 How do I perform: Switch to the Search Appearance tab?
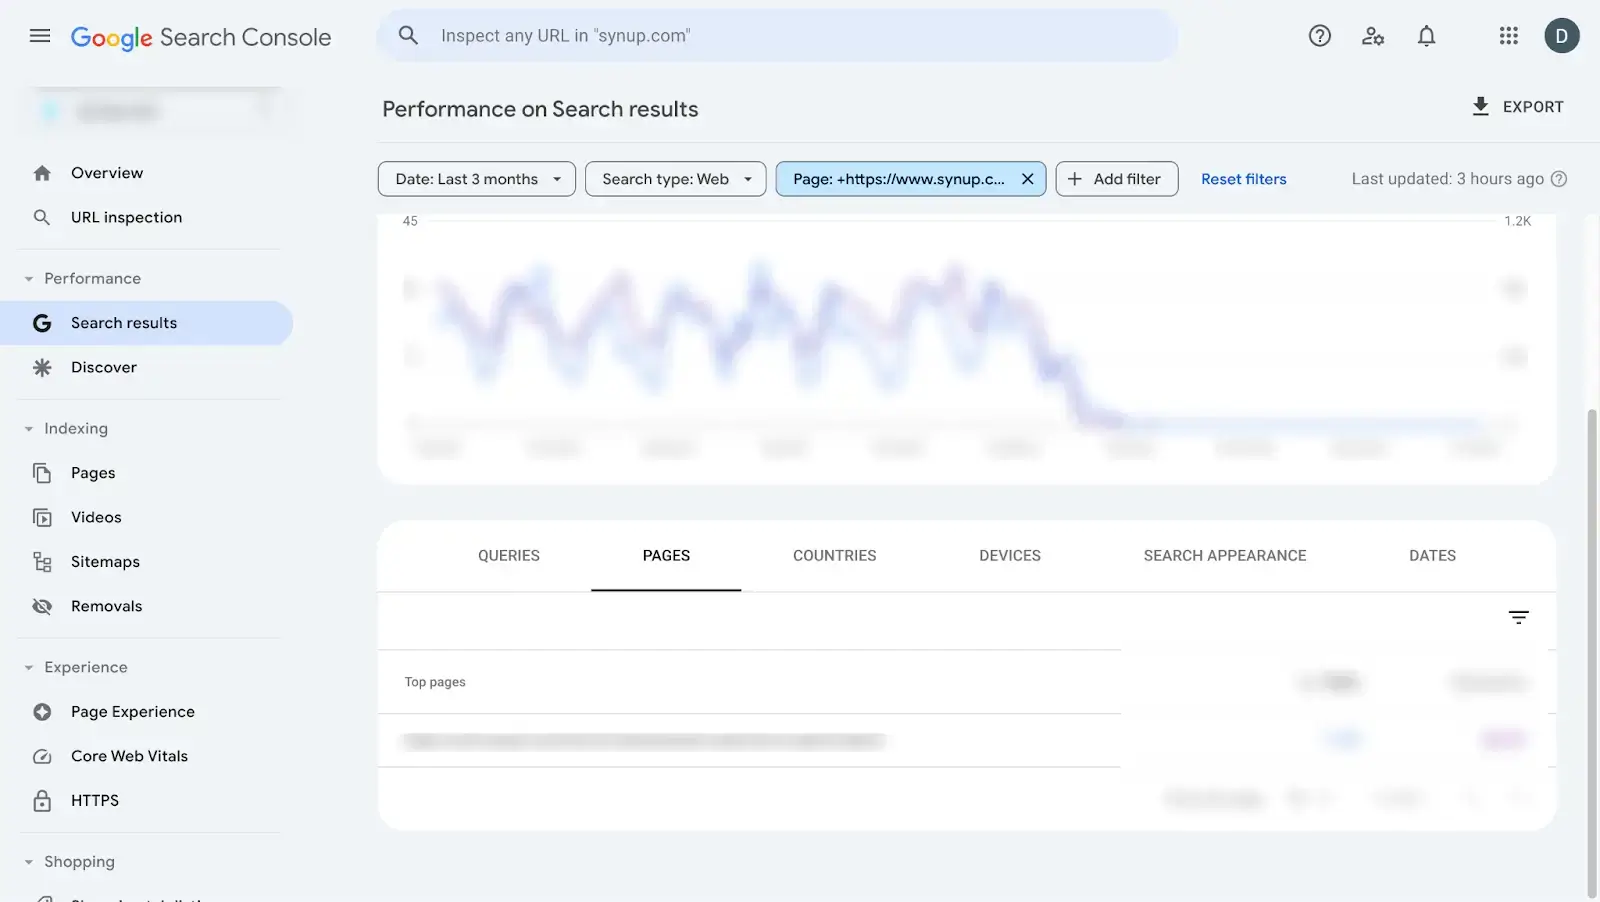tap(1225, 556)
